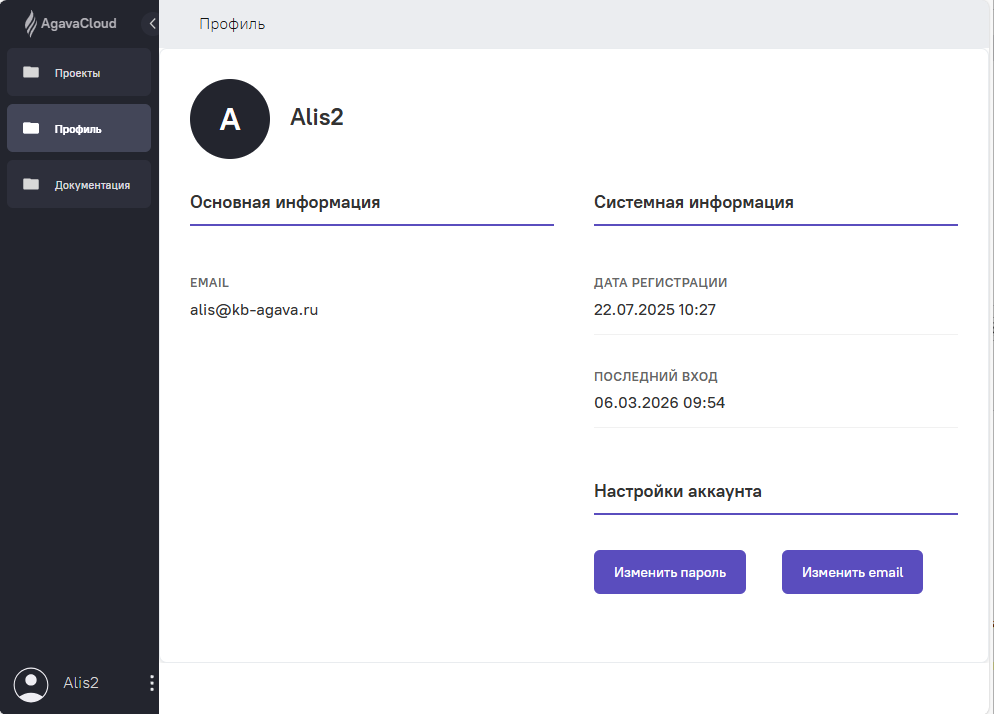Select the email address alis@kb-agava.ru
994x714 pixels.
click(x=254, y=310)
